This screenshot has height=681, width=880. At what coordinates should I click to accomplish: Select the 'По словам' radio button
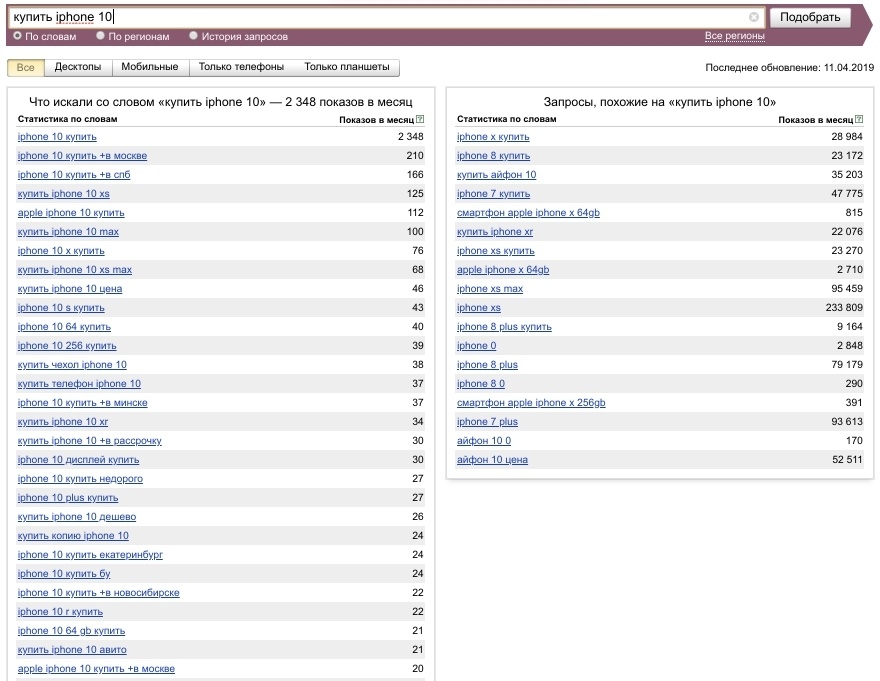coord(17,35)
